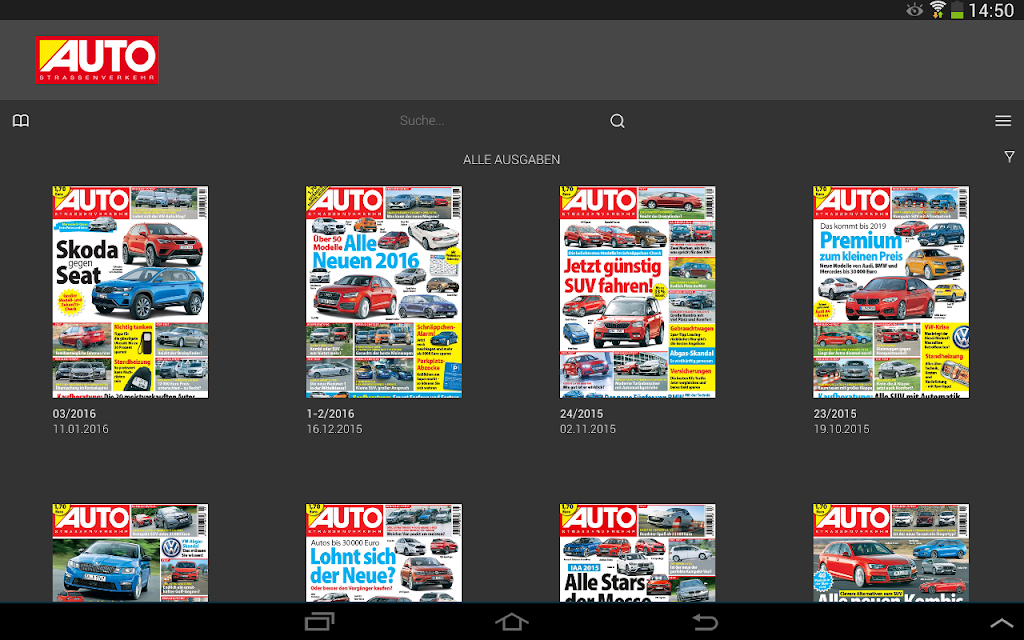This screenshot has width=1024, height=640.
Task: Open cover titled Lohnt sich der Neue?
Action: (x=384, y=552)
